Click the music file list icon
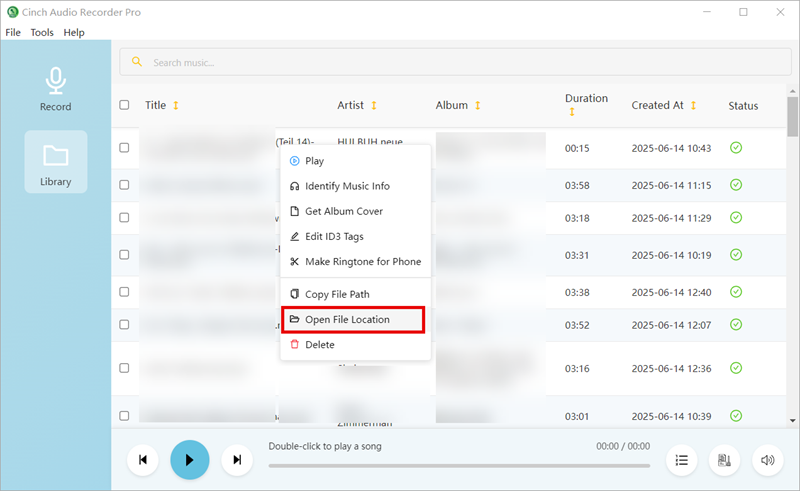 724,460
